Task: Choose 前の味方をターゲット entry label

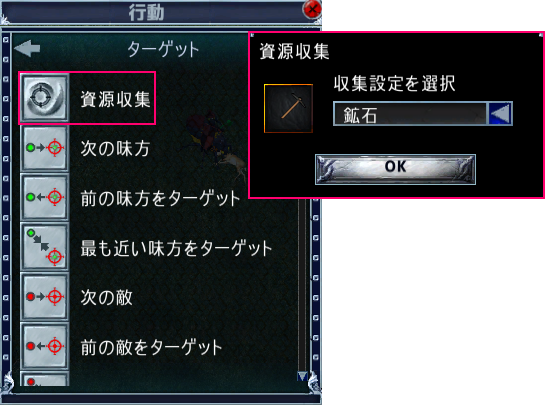Action: click(x=160, y=199)
